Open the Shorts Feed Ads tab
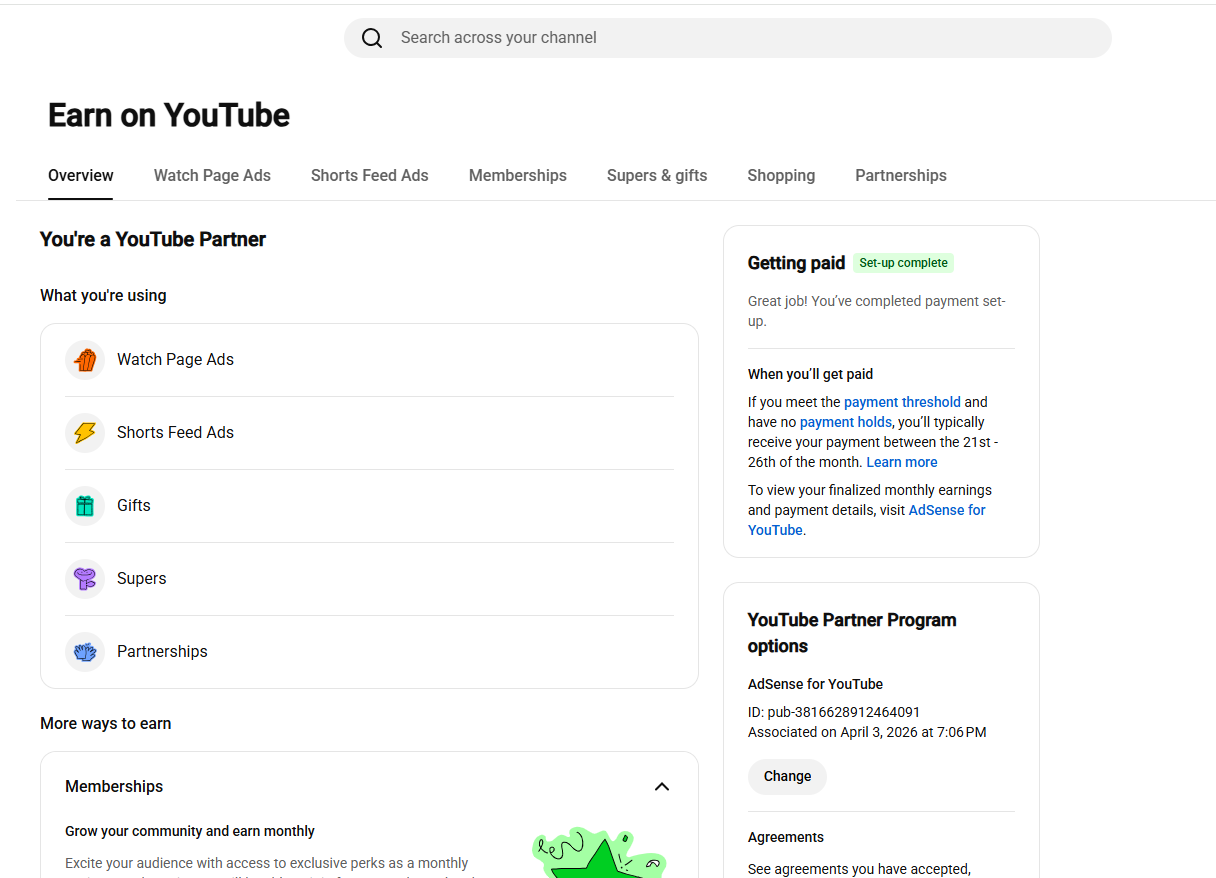Viewport: 1216px width, 878px height. coord(370,175)
